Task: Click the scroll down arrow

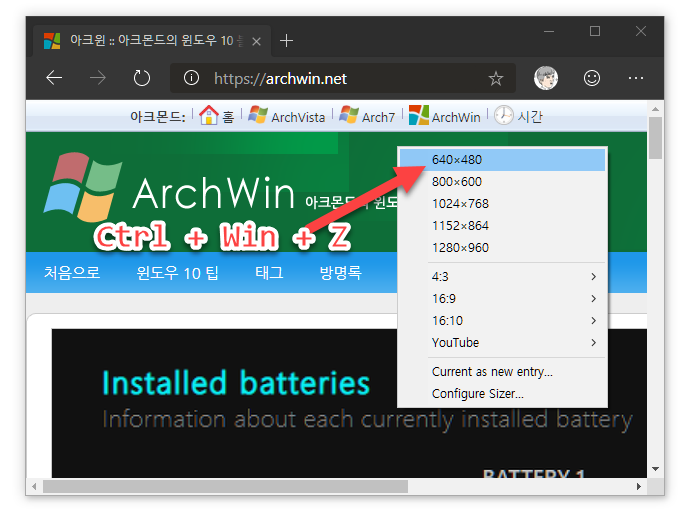Action: [x=655, y=469]
